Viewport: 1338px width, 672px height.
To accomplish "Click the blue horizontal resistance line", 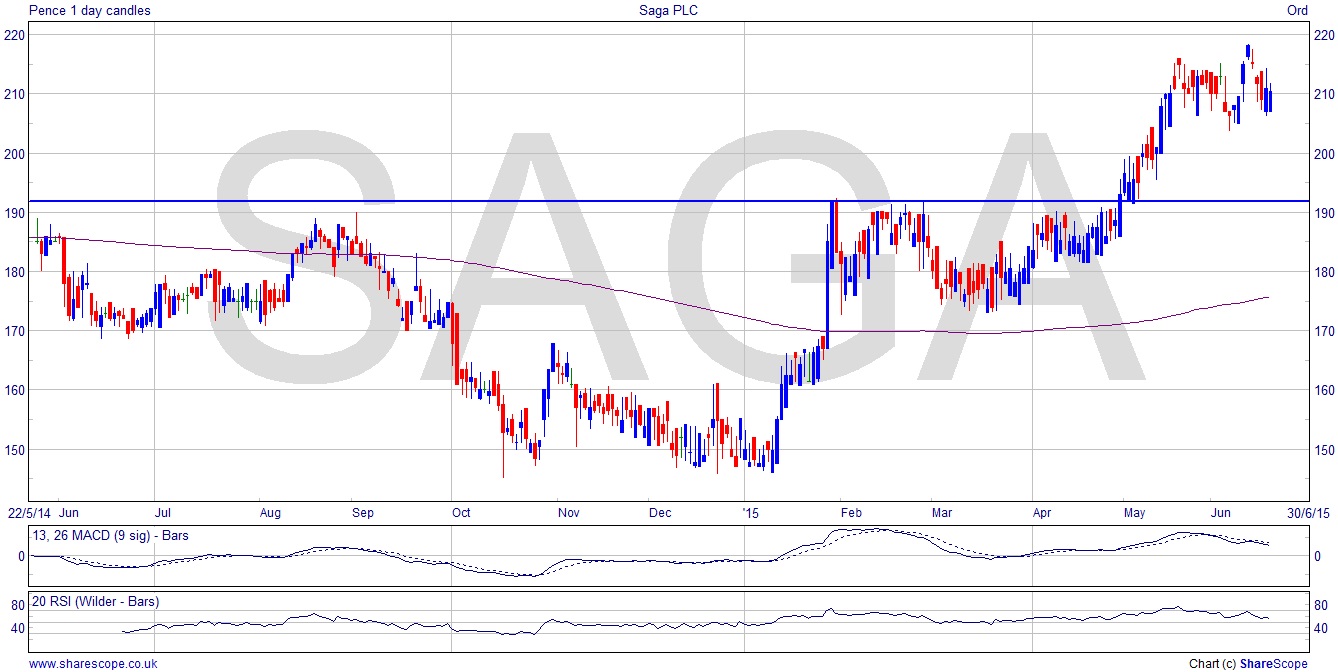I will [x=600, y=201].
